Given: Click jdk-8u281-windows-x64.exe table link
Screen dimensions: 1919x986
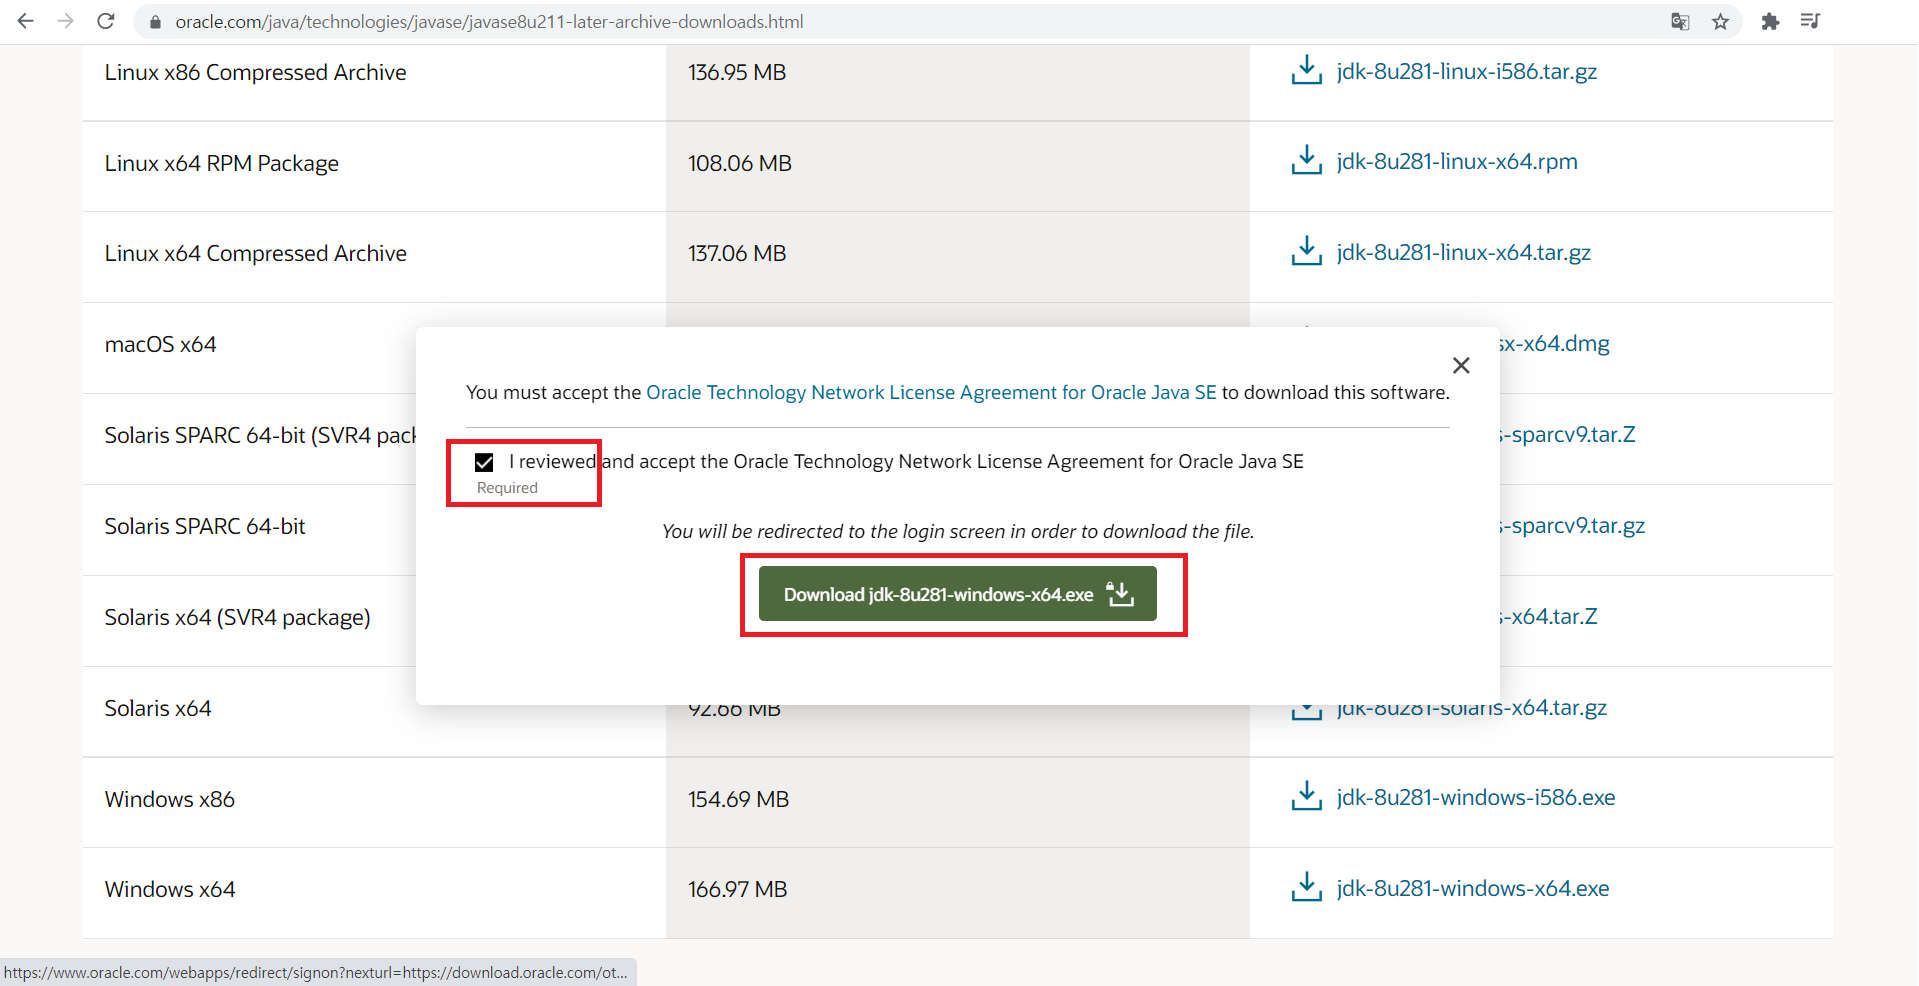Looking at the screenshot, I should click(x=1472, y=888).
